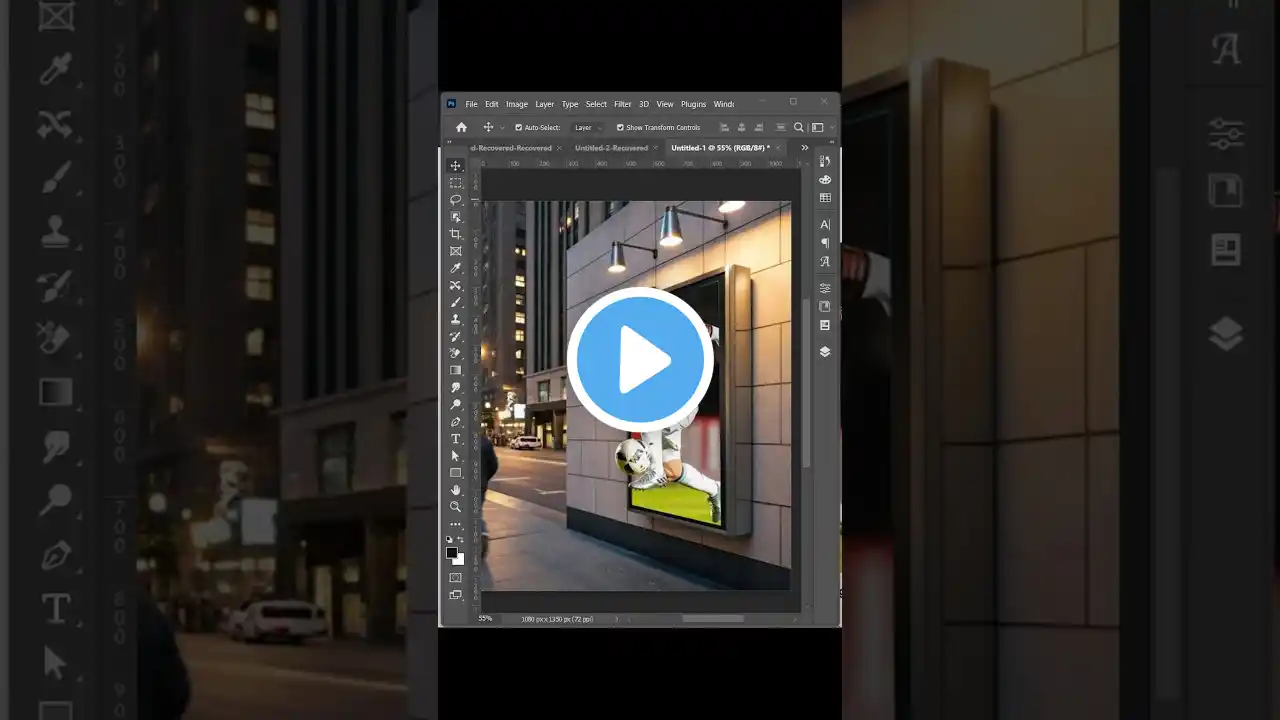This screenshot has width=1280, height=720.
Task: Close the Untitled-1 document tab
Action: [778, 148]
